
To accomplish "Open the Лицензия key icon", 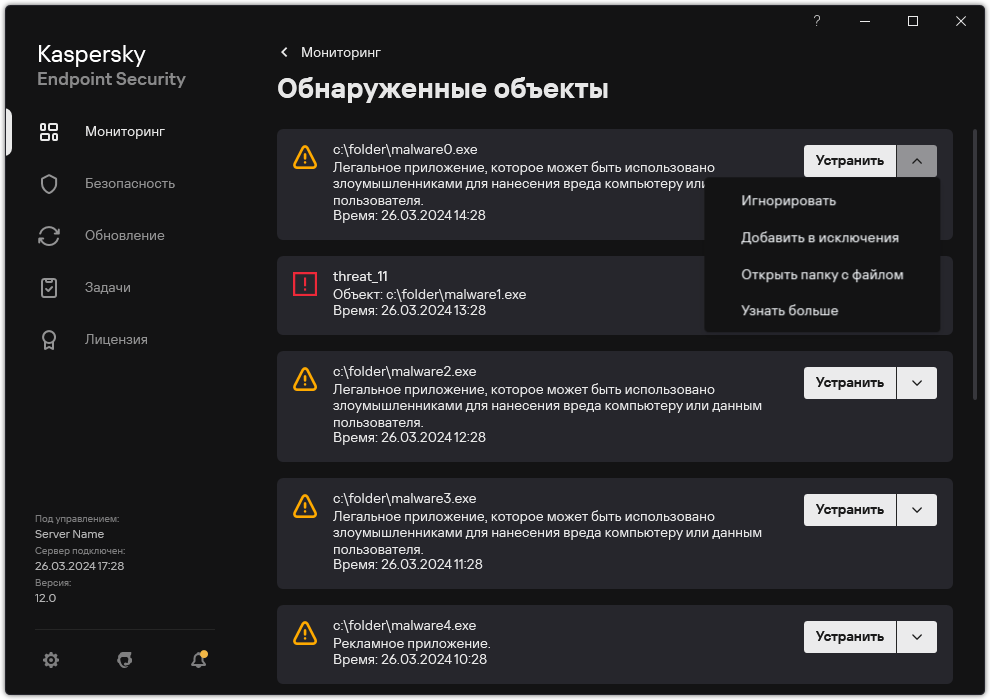I will (x=49, y=339).
